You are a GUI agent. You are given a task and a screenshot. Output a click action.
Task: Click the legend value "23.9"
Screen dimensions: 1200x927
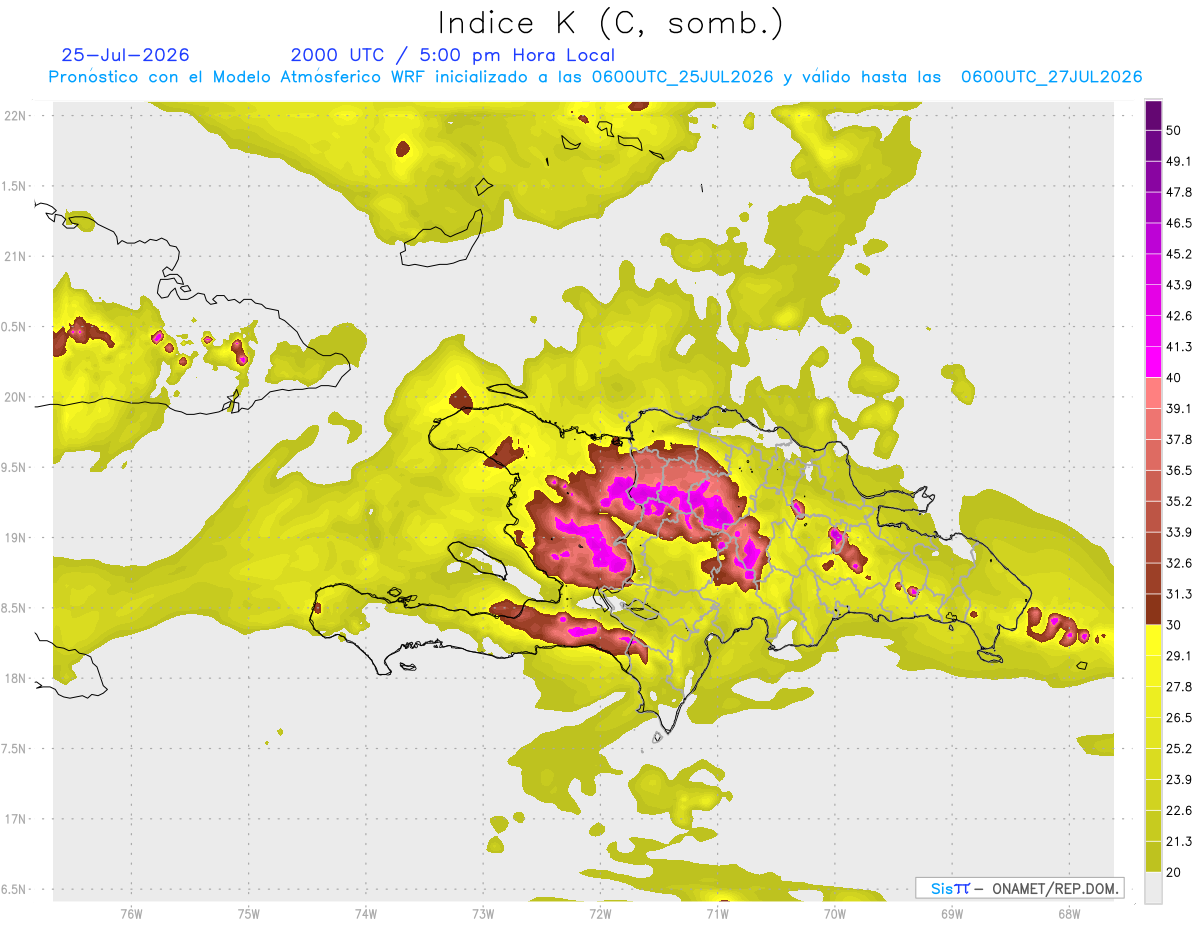coord(1179,780)
